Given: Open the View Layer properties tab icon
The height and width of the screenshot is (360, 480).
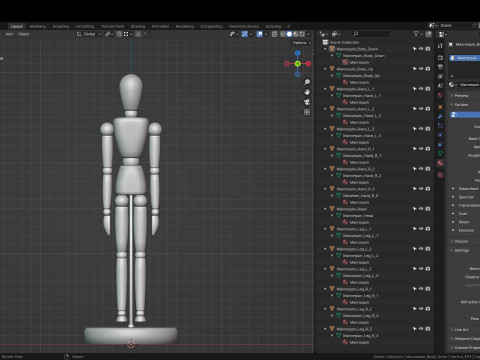Looking at the screenshot, I should (x=440, y=76).
